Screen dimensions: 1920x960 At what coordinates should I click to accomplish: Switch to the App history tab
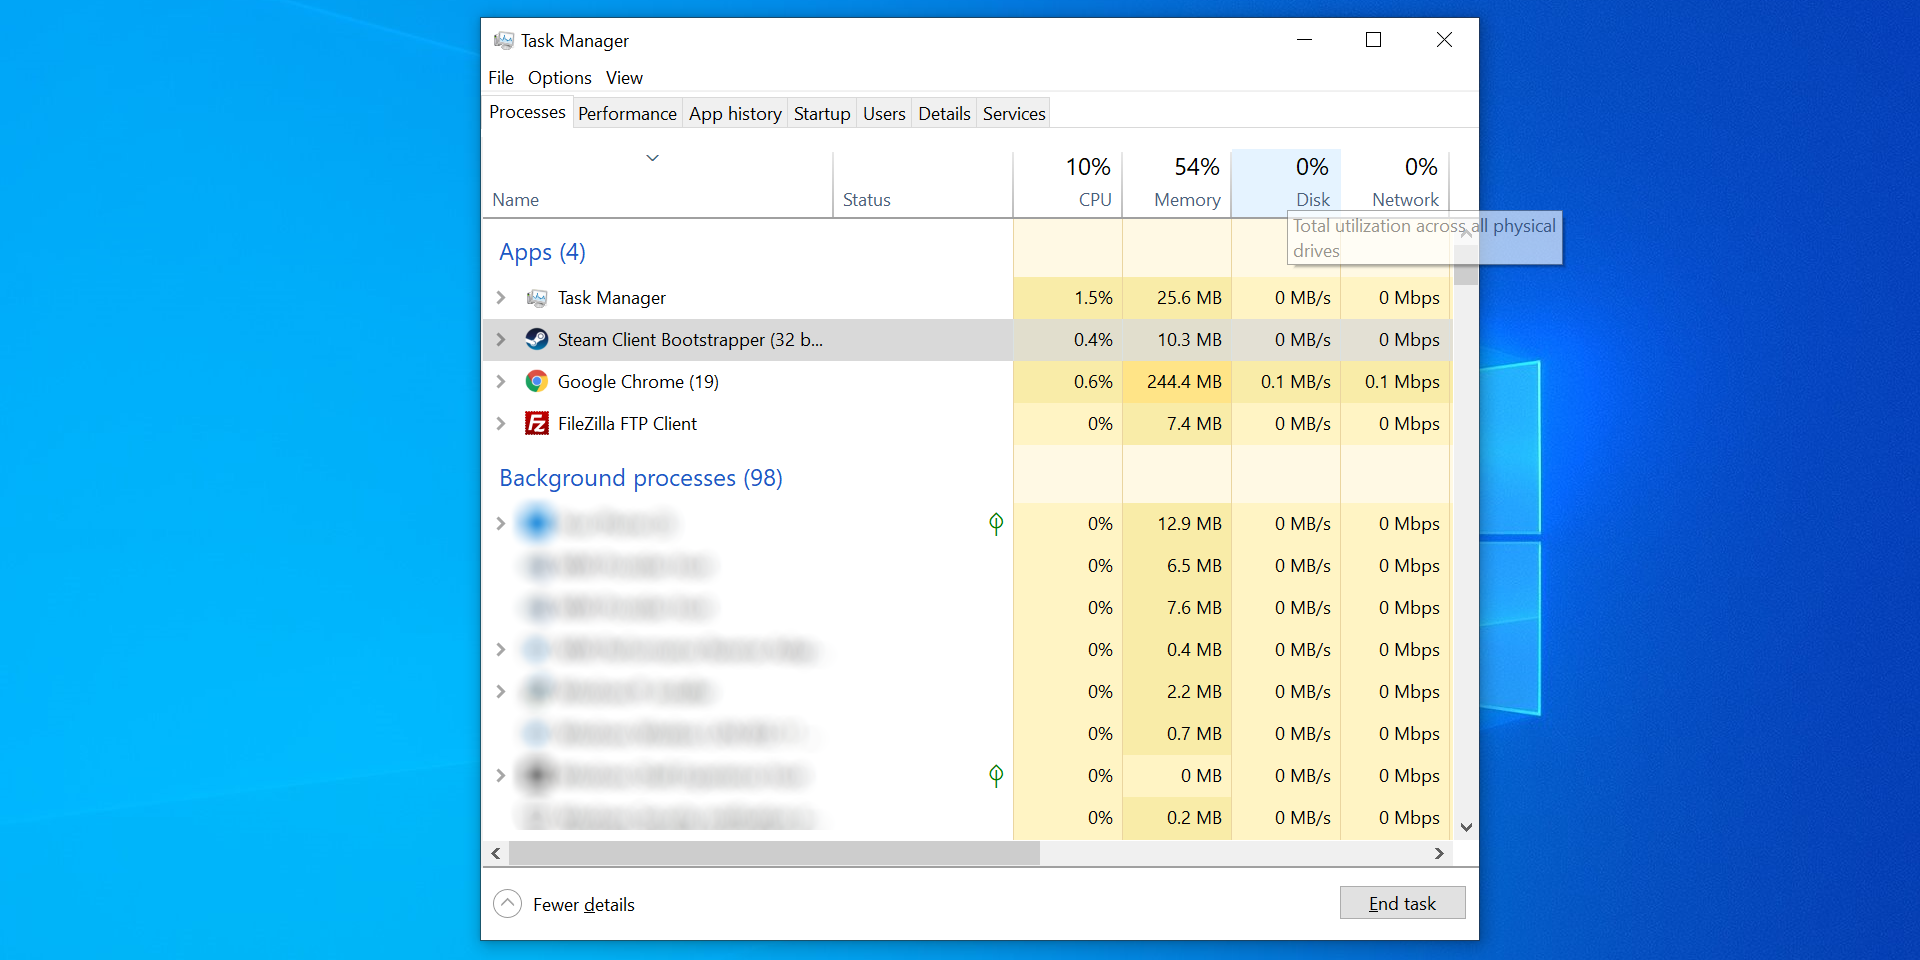735,113
